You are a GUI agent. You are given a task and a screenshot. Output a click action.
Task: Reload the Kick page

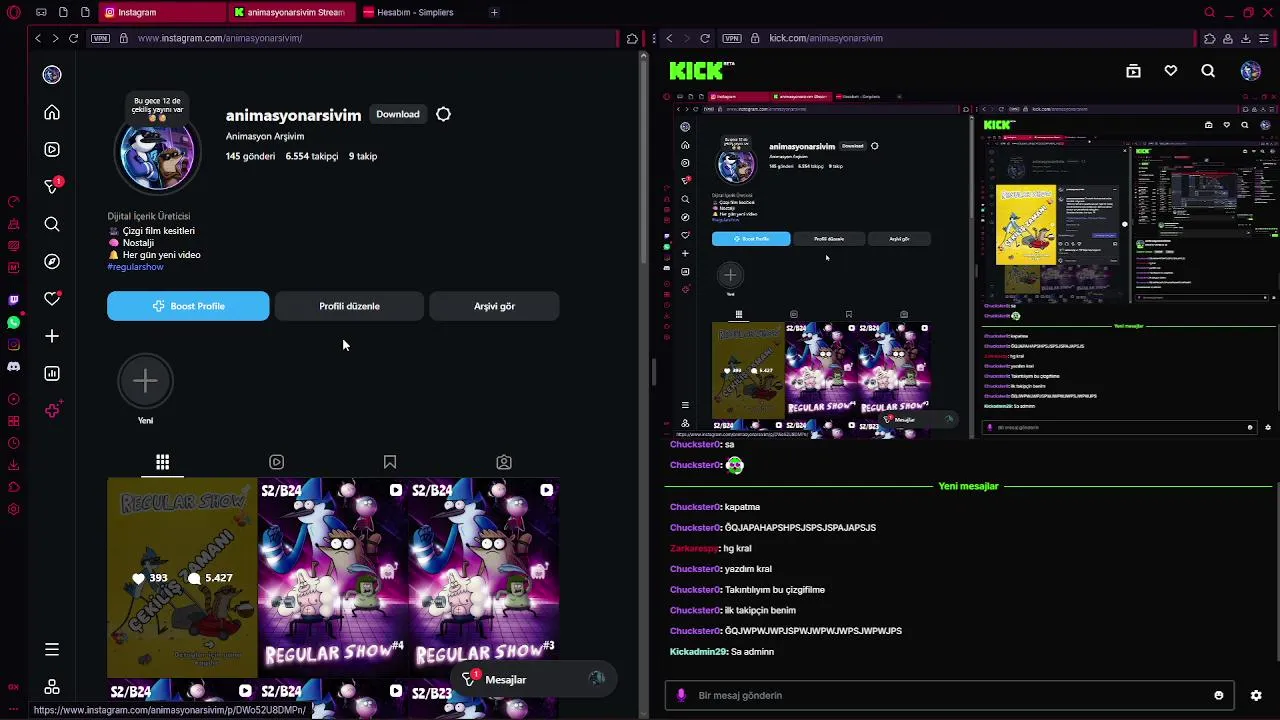[705, 38]
